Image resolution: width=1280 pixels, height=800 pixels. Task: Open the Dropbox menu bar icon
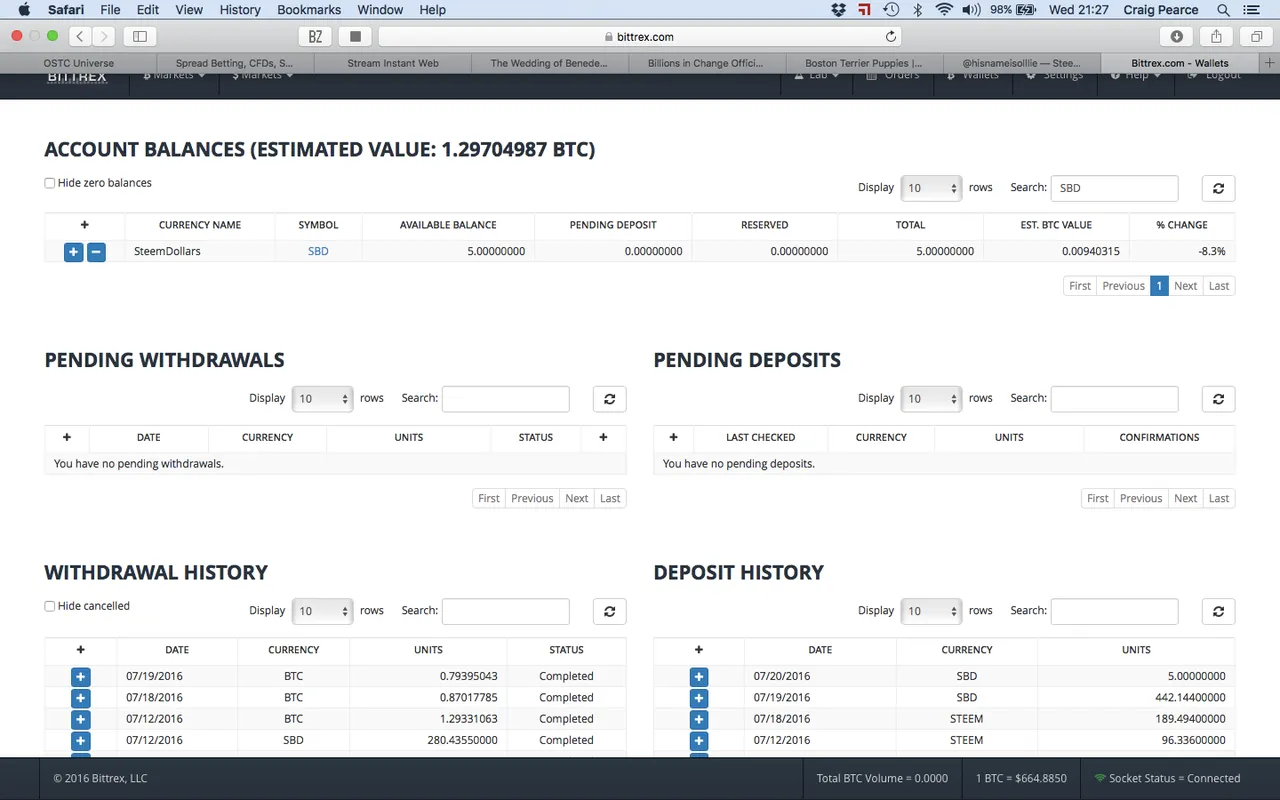[839, 10]
